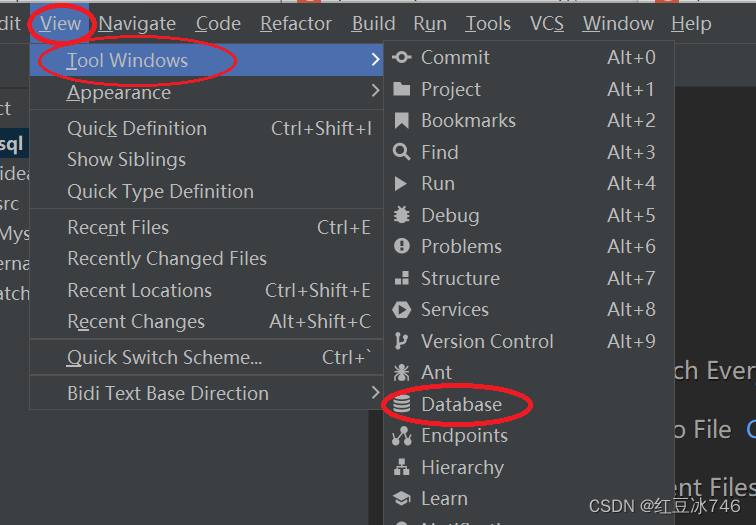Screen dimensions: 756x525
Task: Open the Build menu
Action: click(x=373, y=24)
